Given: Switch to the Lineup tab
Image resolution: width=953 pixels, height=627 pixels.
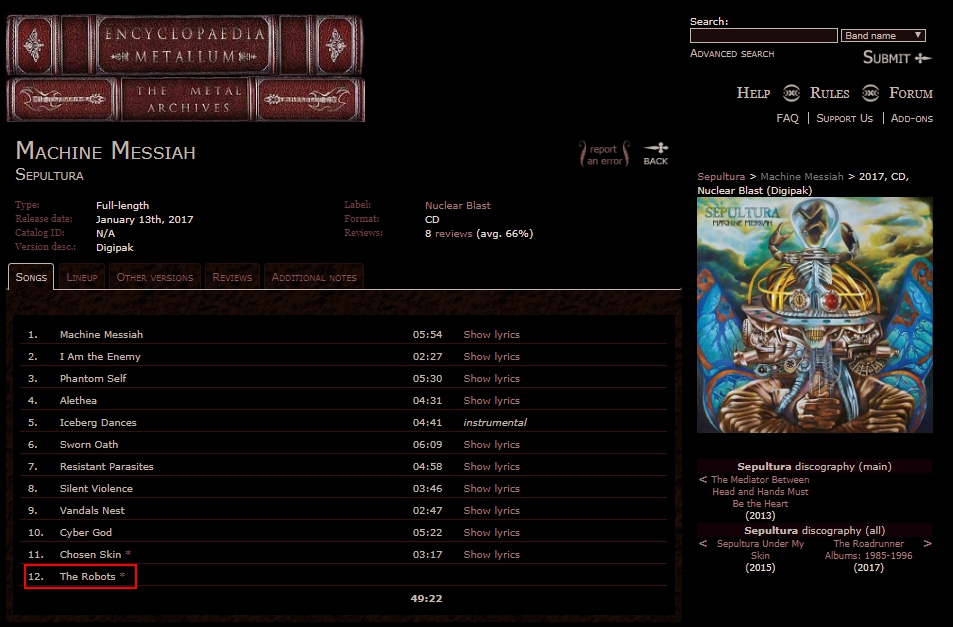Looking at the screenshot, I should [x=81, y=277].
